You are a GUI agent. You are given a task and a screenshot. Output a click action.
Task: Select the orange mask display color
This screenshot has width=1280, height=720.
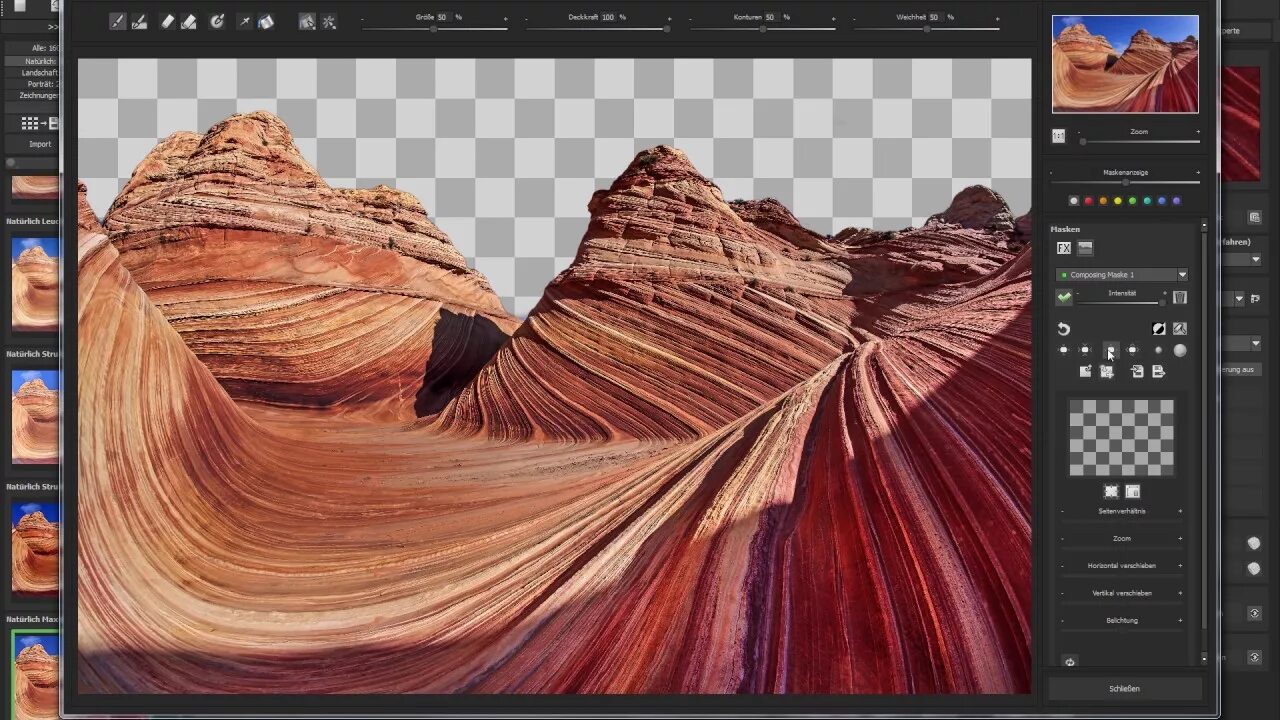coord(1103,201)
